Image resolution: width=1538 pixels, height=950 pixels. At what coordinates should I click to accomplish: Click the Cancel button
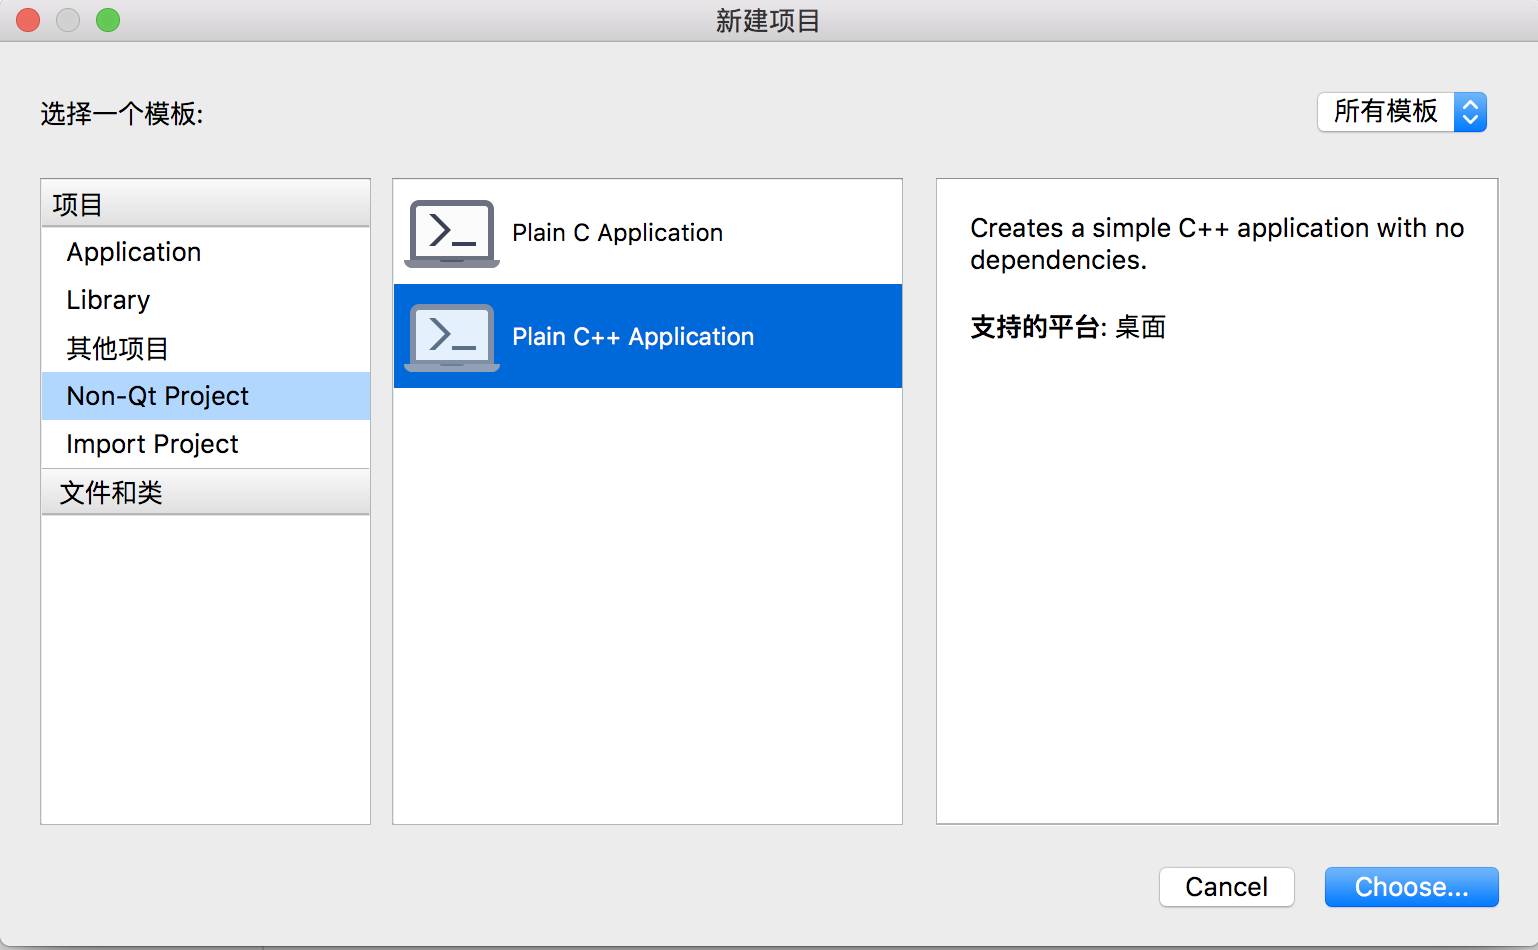(x=1226, y=887)
